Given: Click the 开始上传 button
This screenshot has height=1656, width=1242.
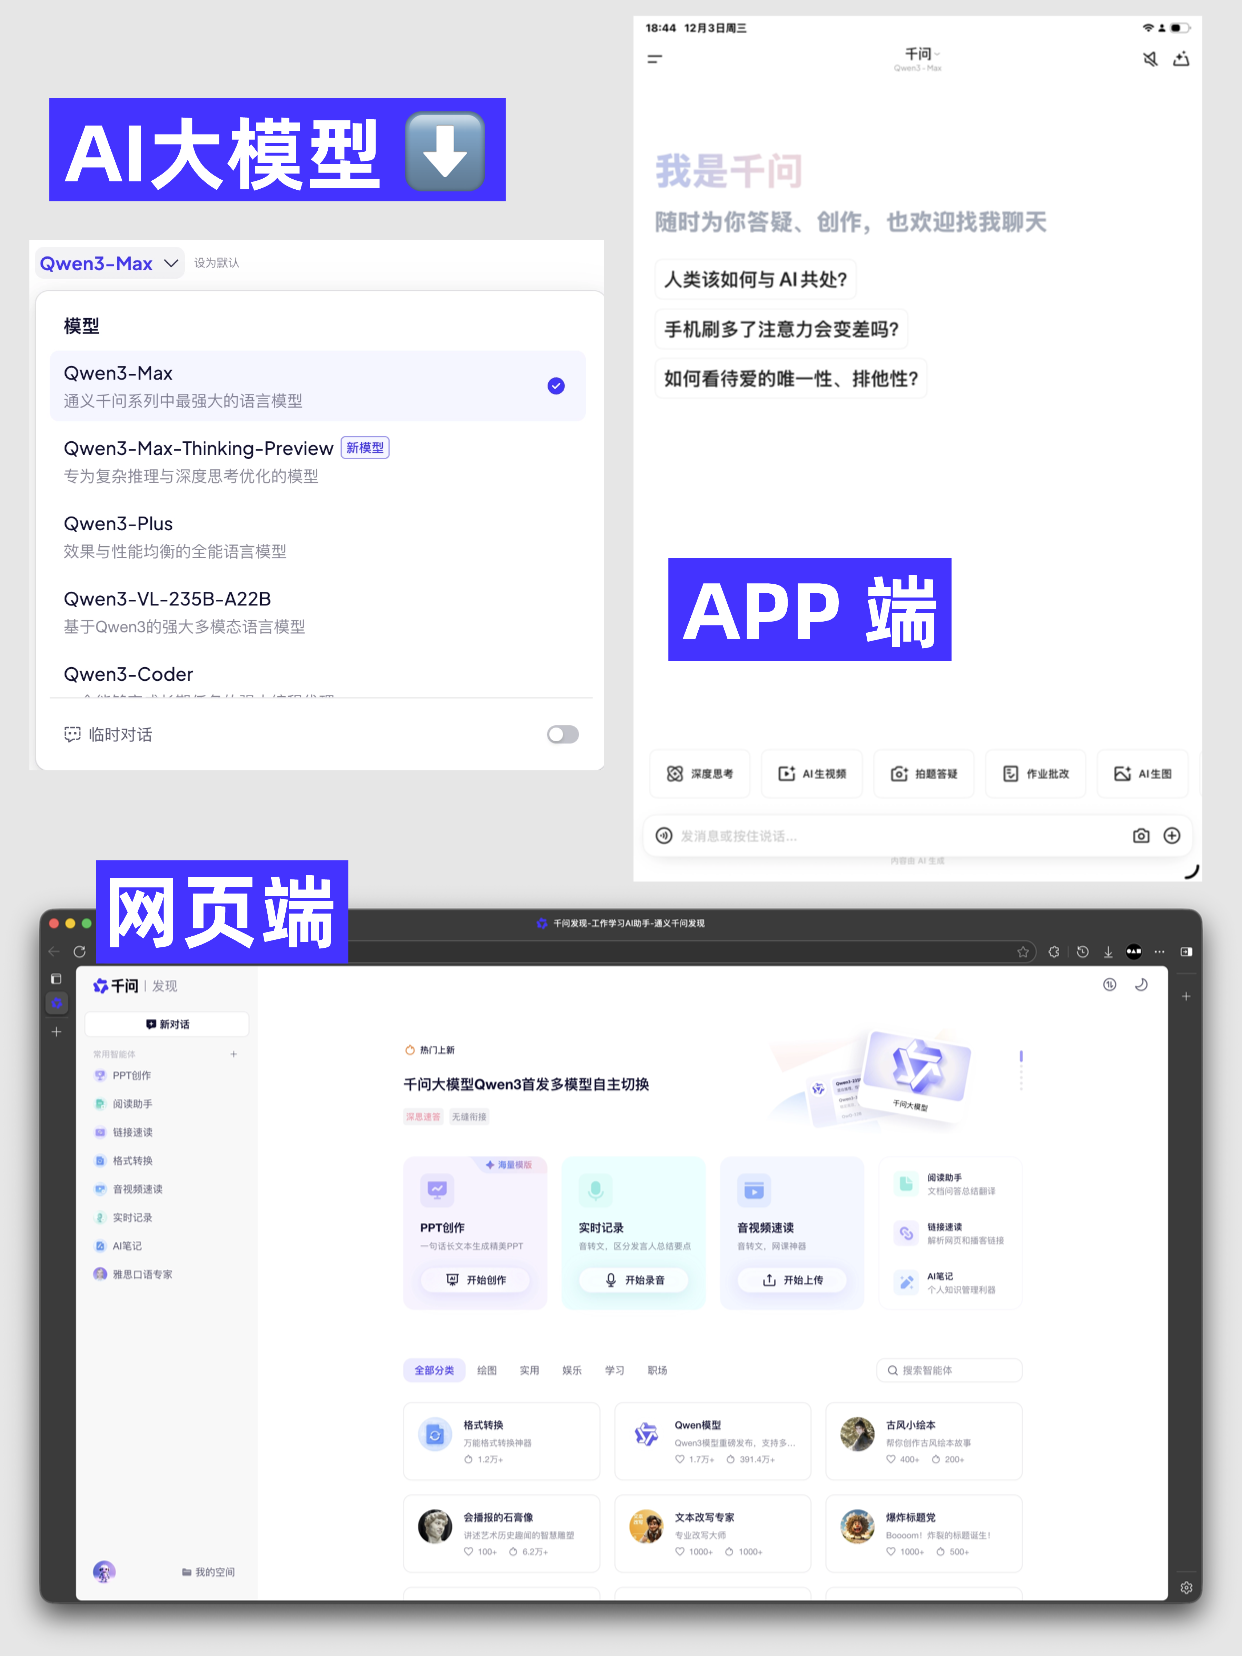Looking at the screenshot, I should (x=792, y=1280).
